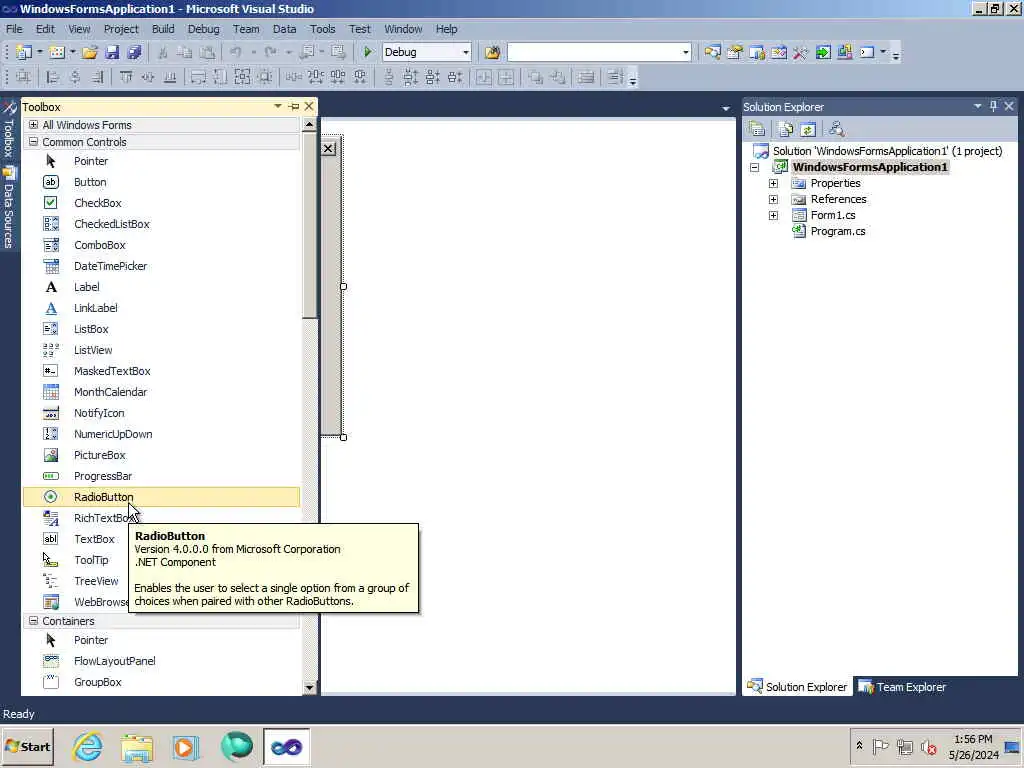
Task: Click Show All Files in Solution Explorer toolbar
Action: point(786,129)
